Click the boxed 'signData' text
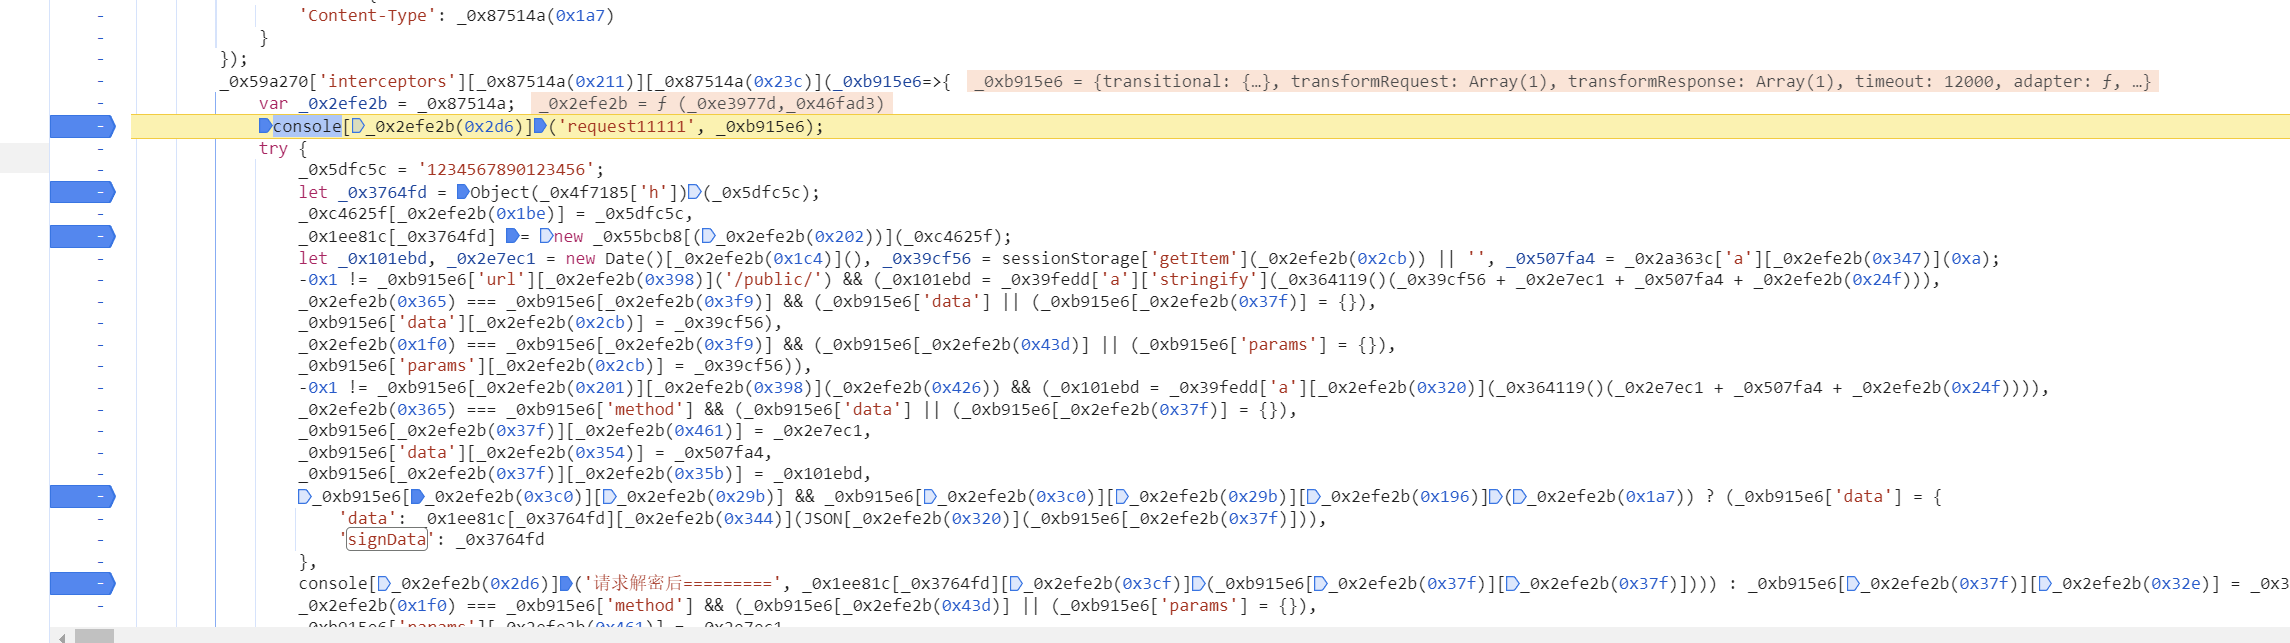Image resolution: width=2290 pixels, height=643 pixels. 387,540
